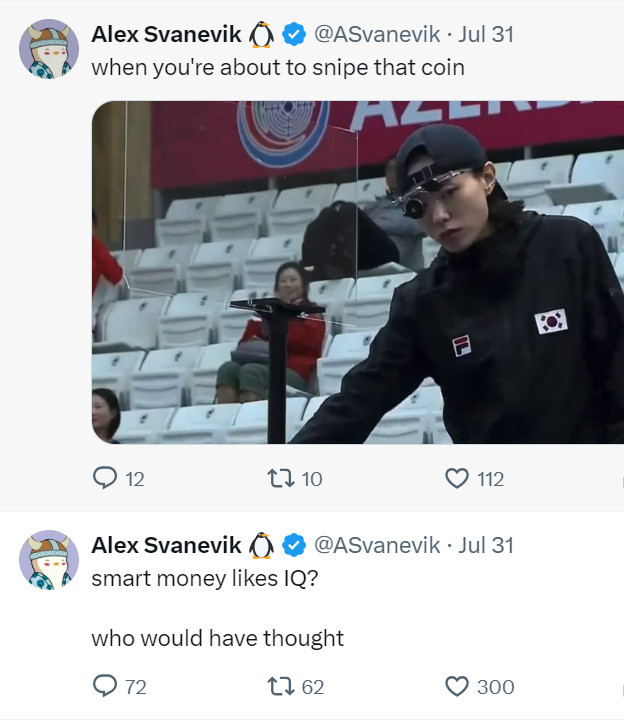Click reply icon on snipe coin tweet
The height and width of the screenshot is (728, 624).
pos(105,478)
